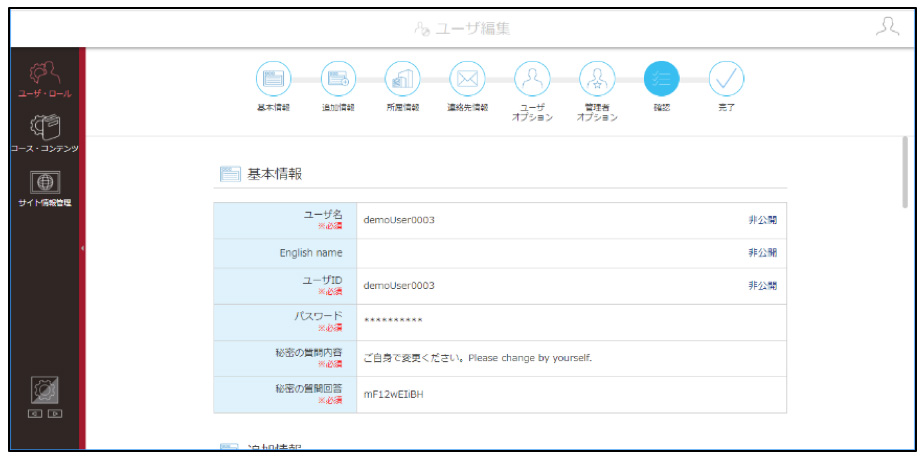Open the サイト情報管理 sidebar section

tap(45, 188)
